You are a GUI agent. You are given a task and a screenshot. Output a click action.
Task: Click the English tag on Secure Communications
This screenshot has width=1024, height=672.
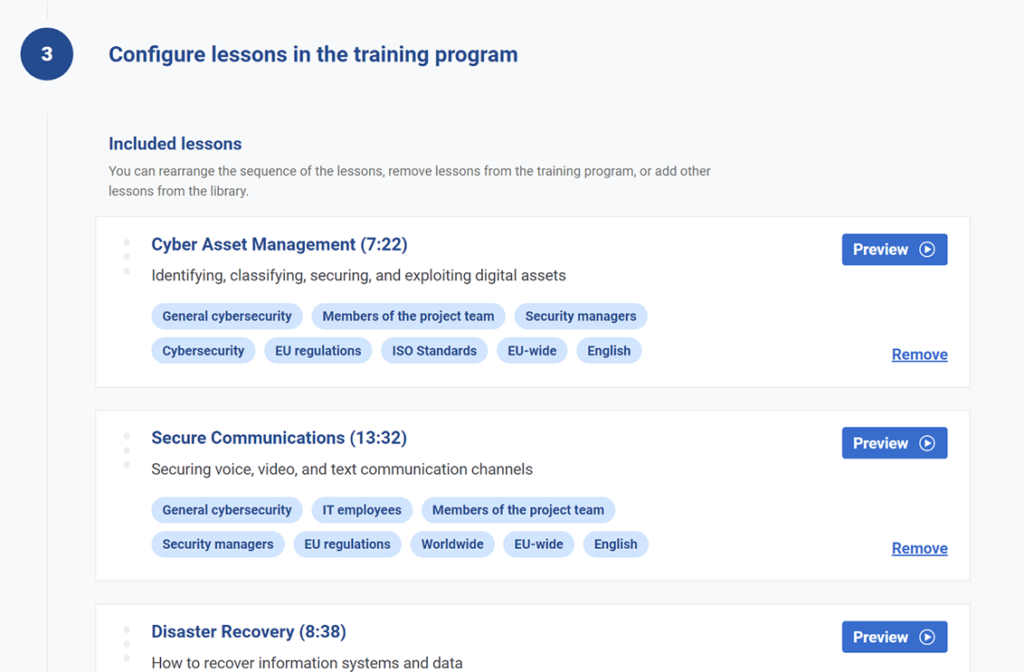click(615, 543)
